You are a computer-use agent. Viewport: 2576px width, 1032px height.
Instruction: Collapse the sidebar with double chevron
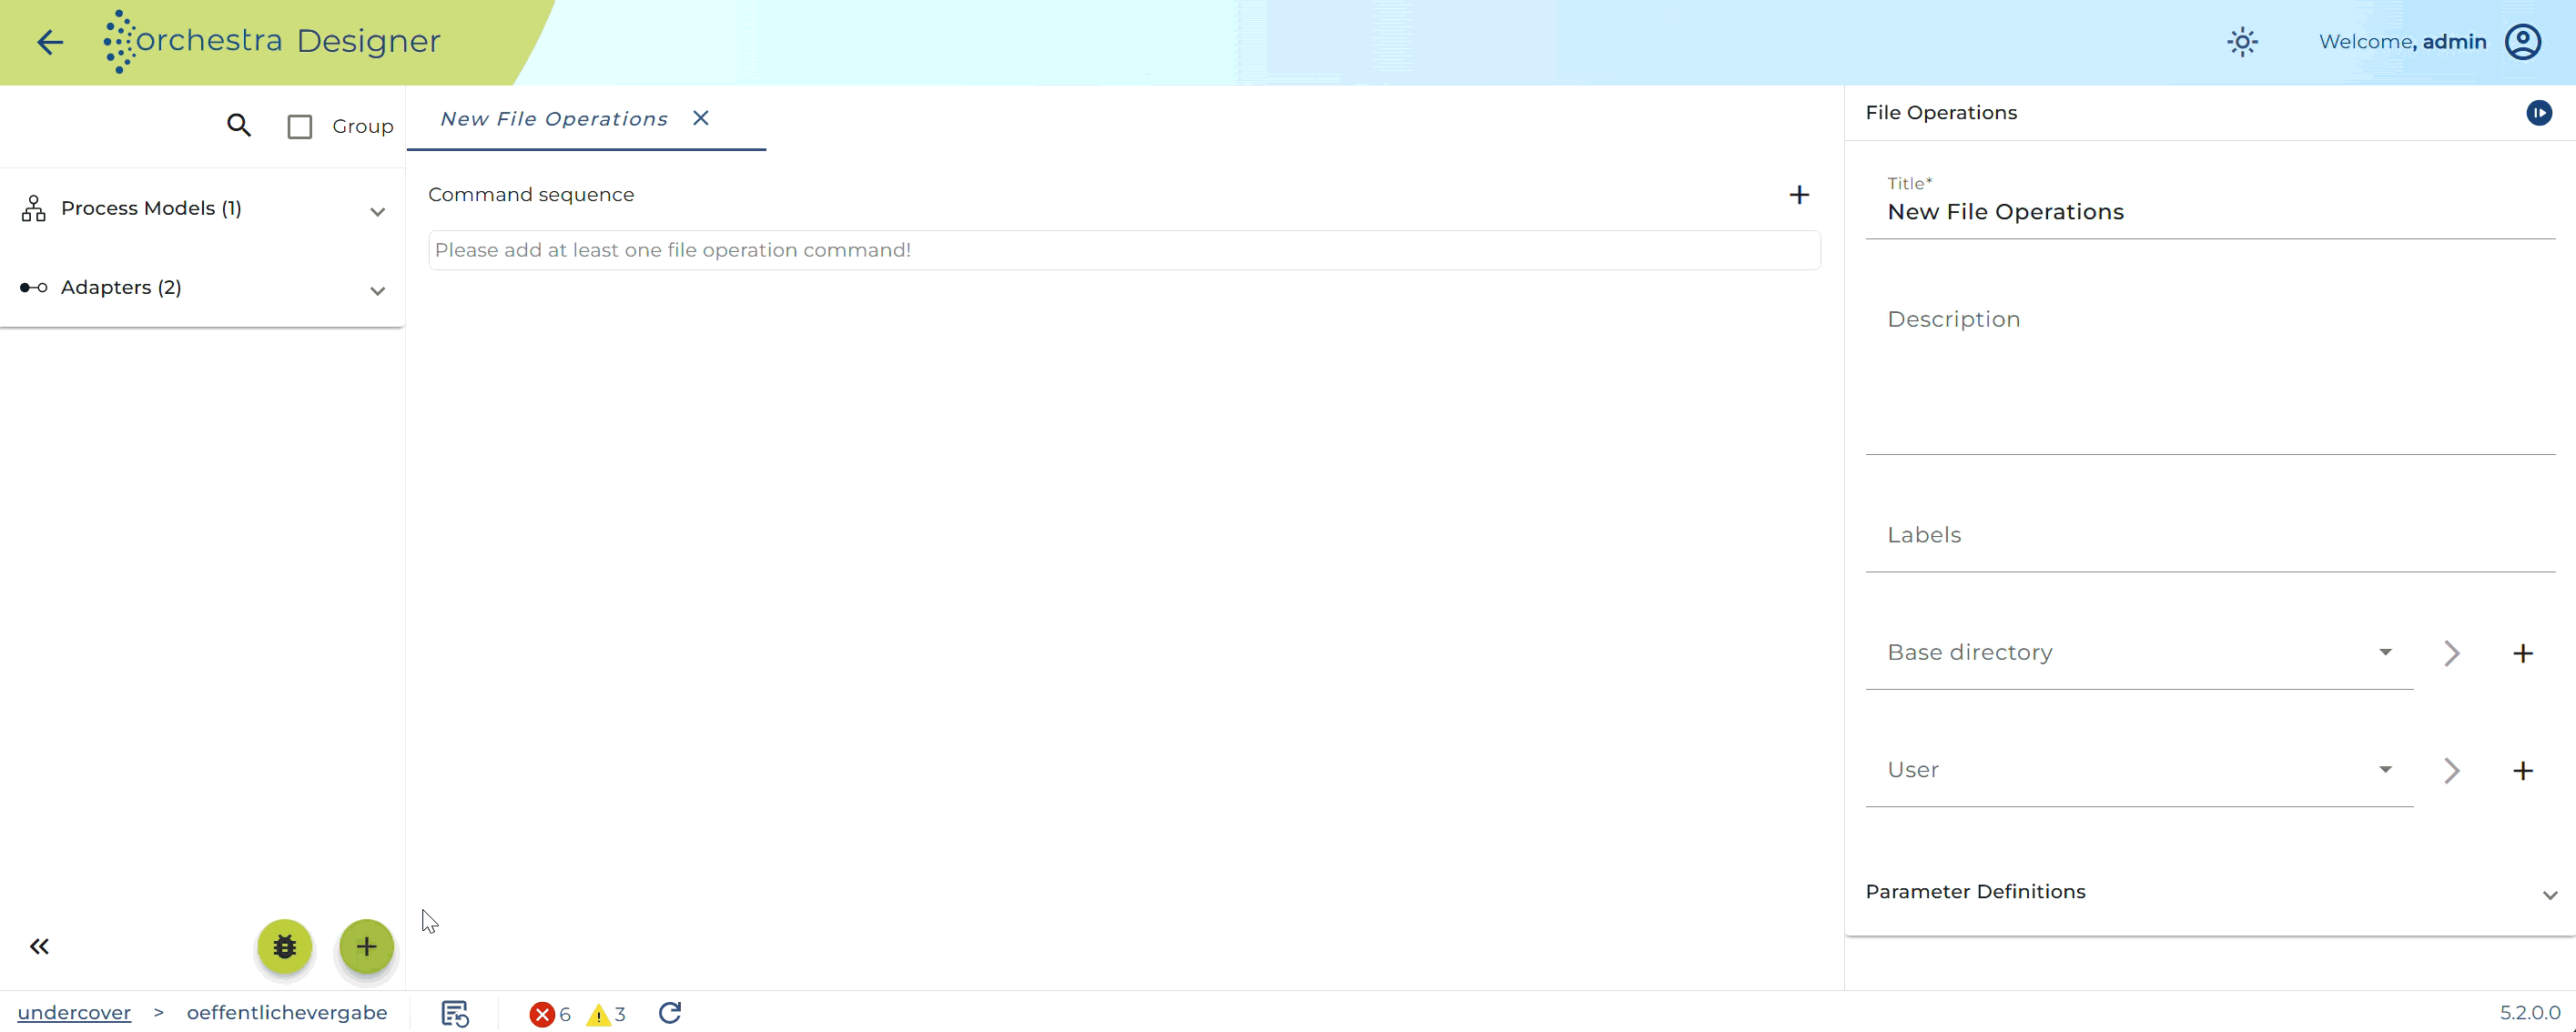pos(39,947)
